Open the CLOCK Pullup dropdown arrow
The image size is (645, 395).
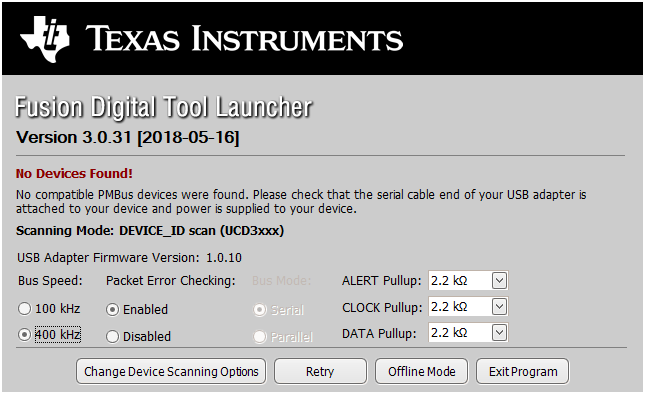click(499, 307)
